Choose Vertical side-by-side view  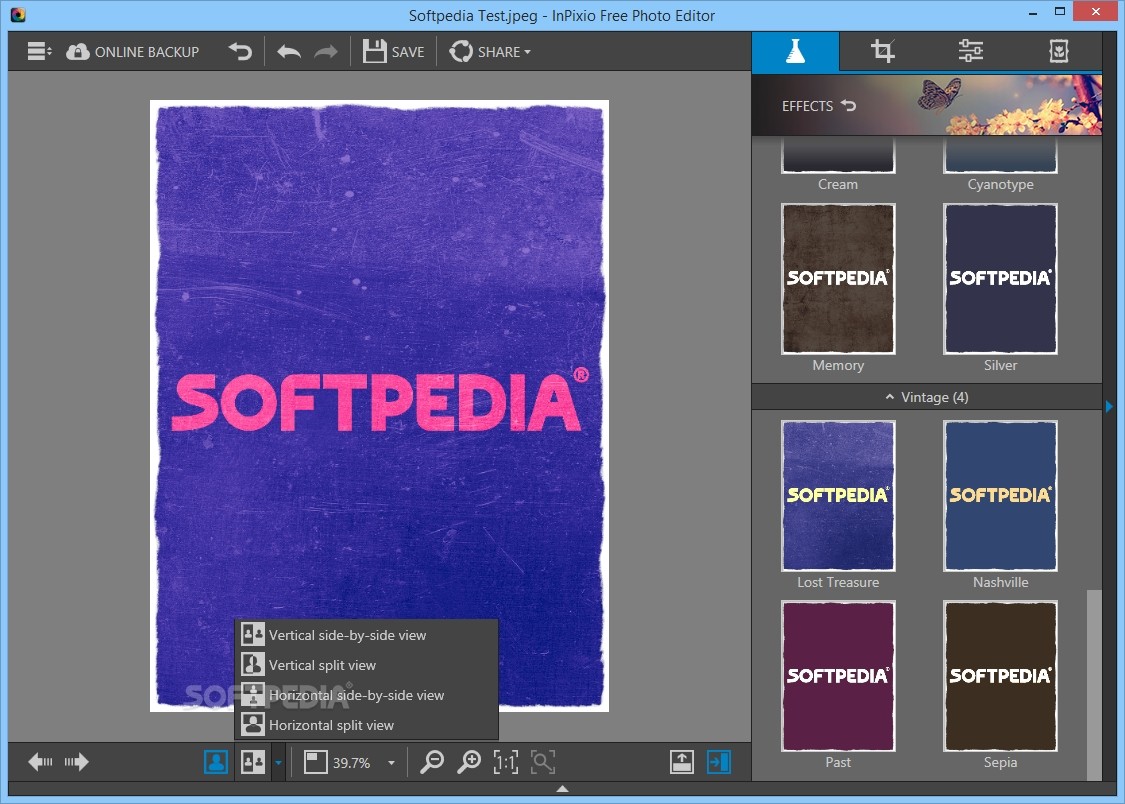[367, 635]
